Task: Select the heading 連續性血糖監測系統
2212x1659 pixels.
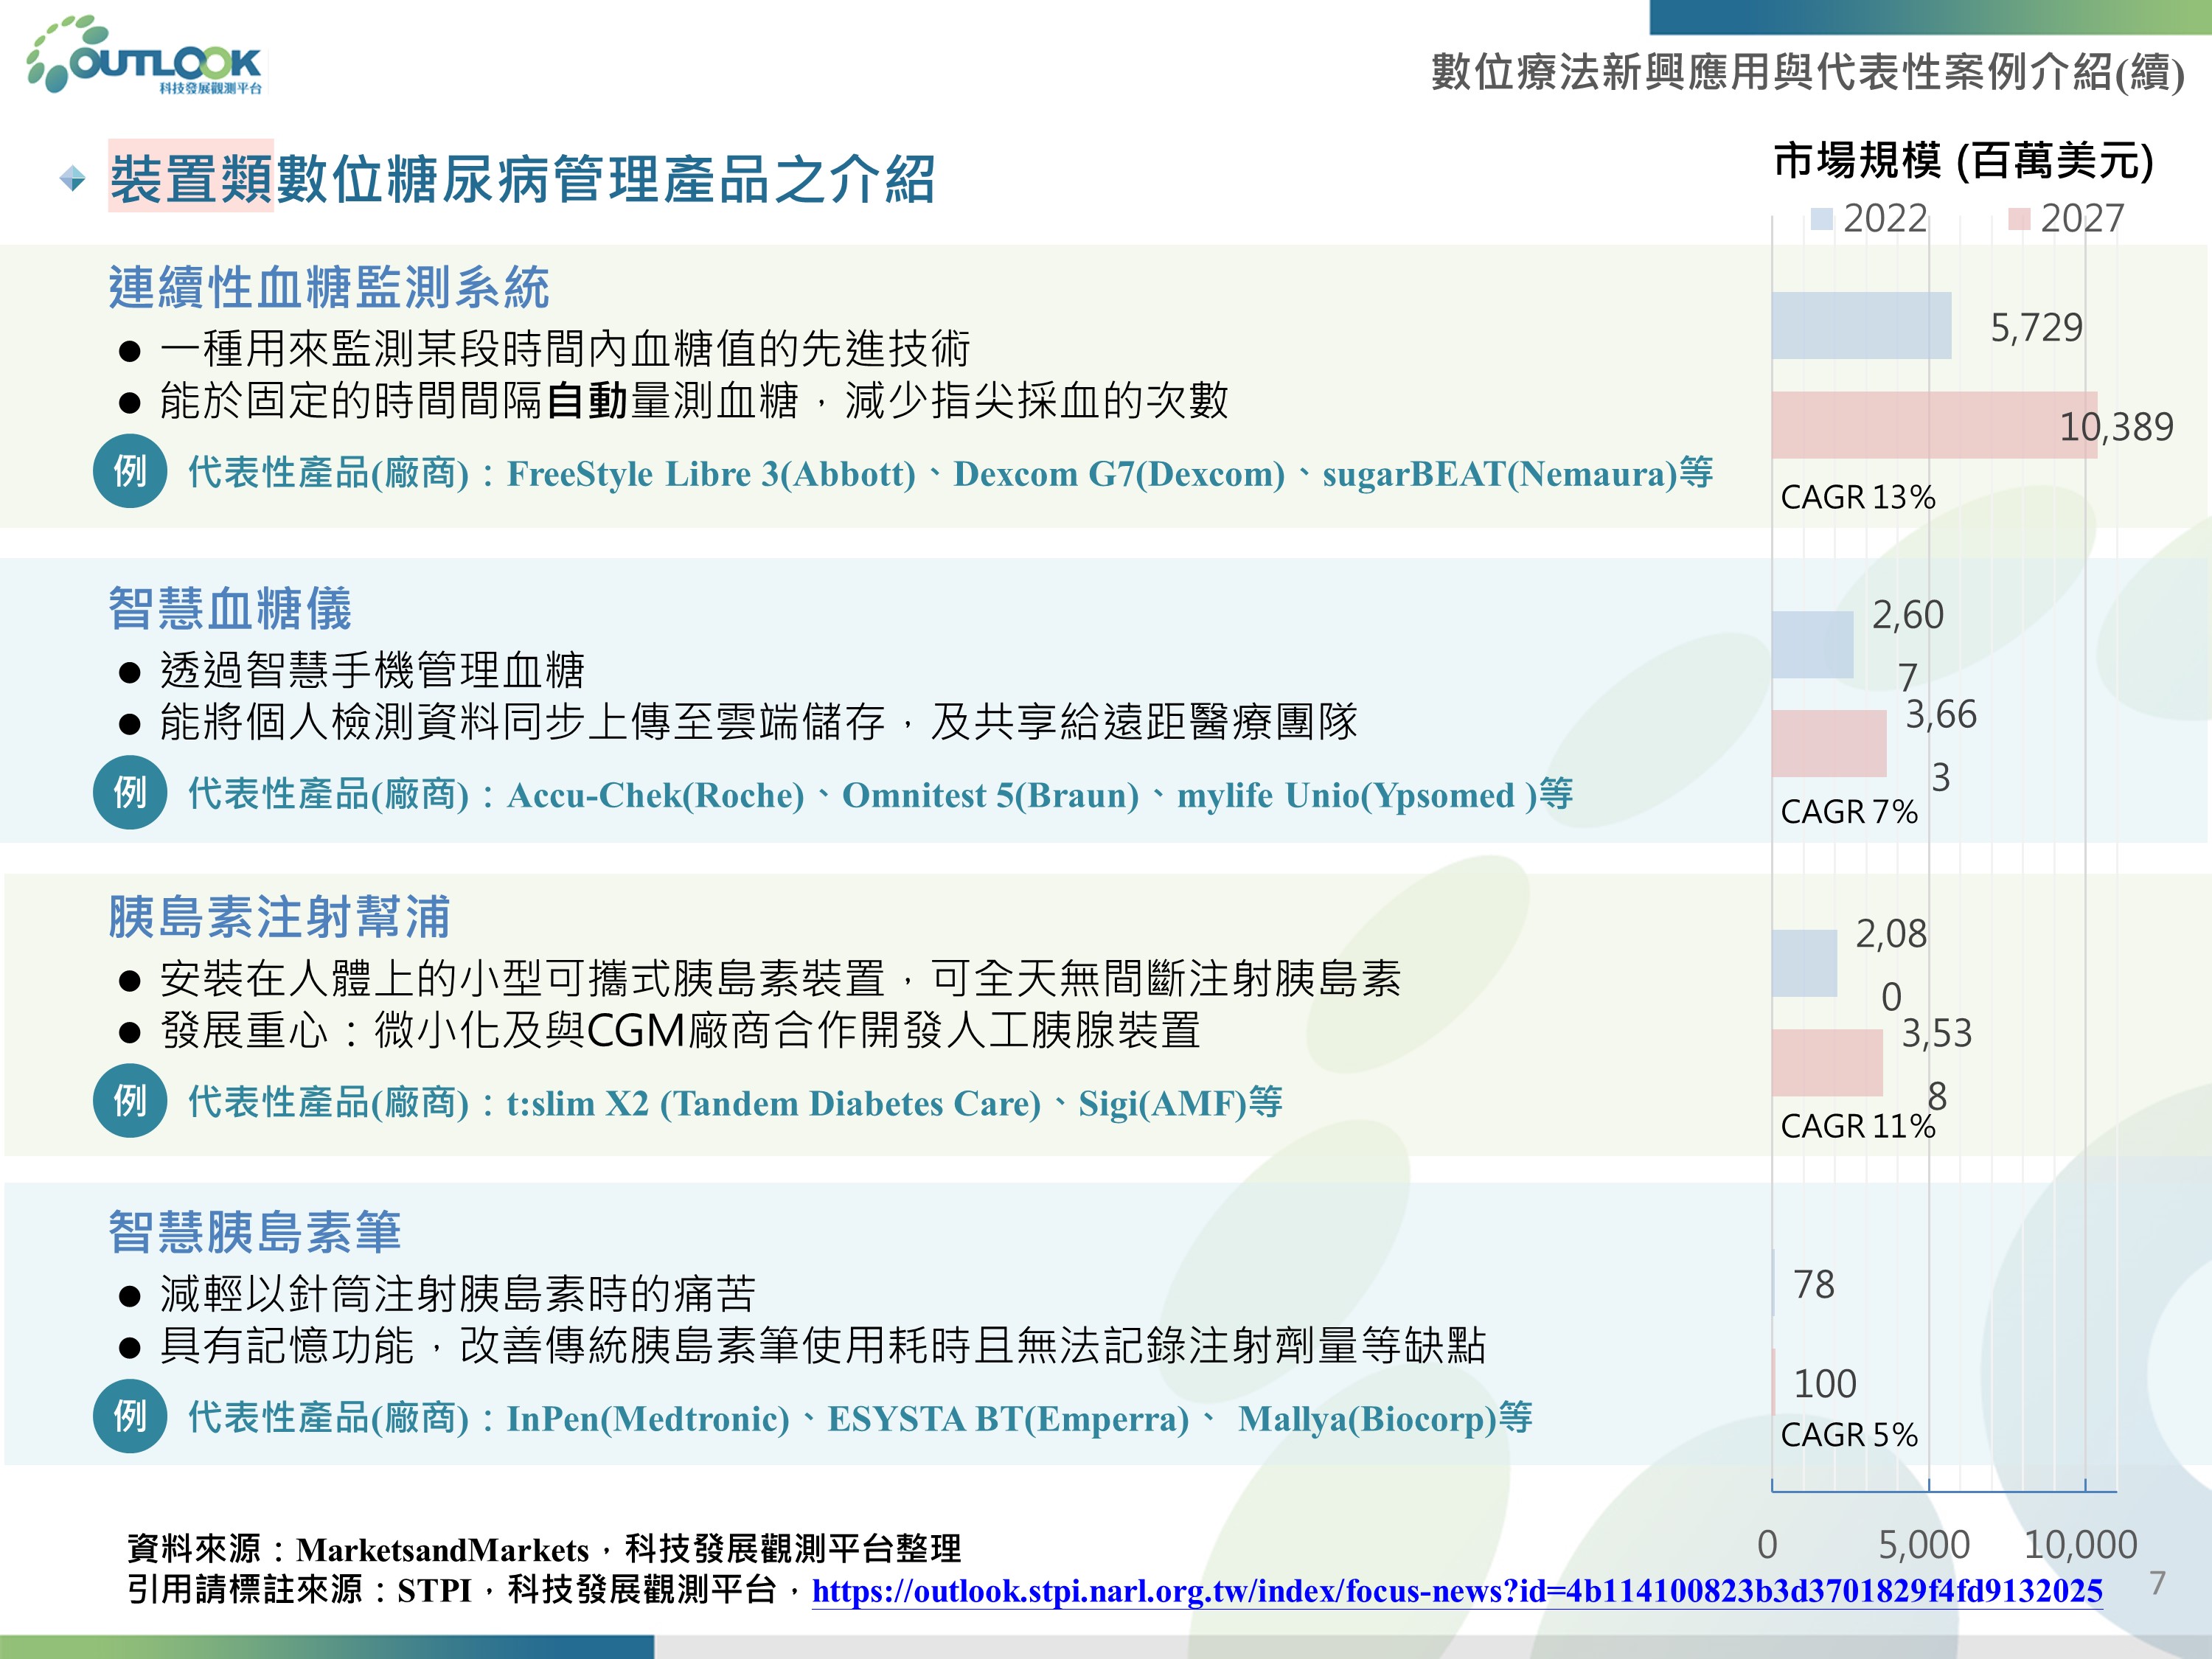Action: pos(329,288)
